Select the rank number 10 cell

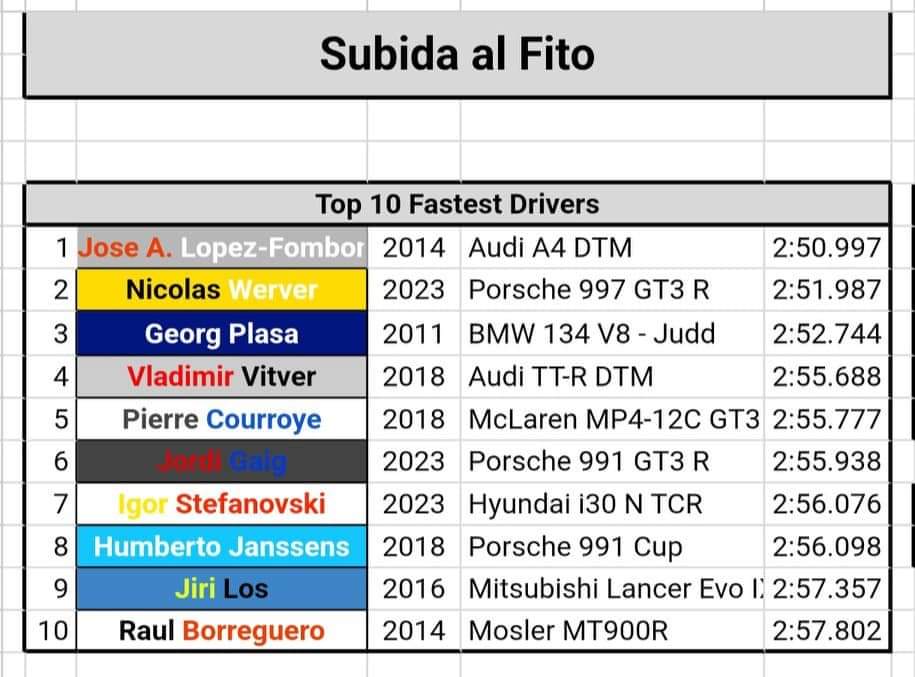pyautogui.click(x=50, y=632)
